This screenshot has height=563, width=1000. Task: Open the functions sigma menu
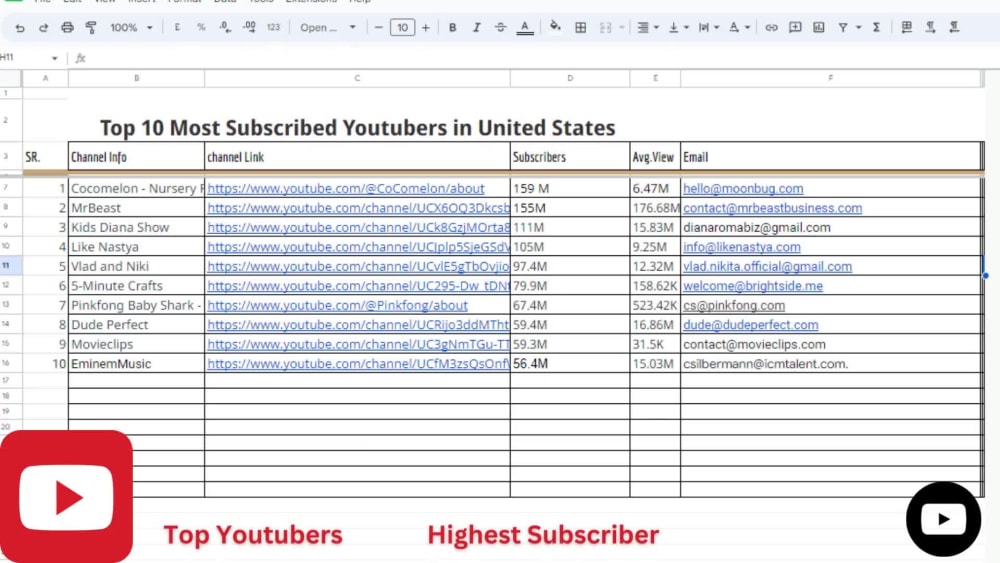(x=876, y=27)
